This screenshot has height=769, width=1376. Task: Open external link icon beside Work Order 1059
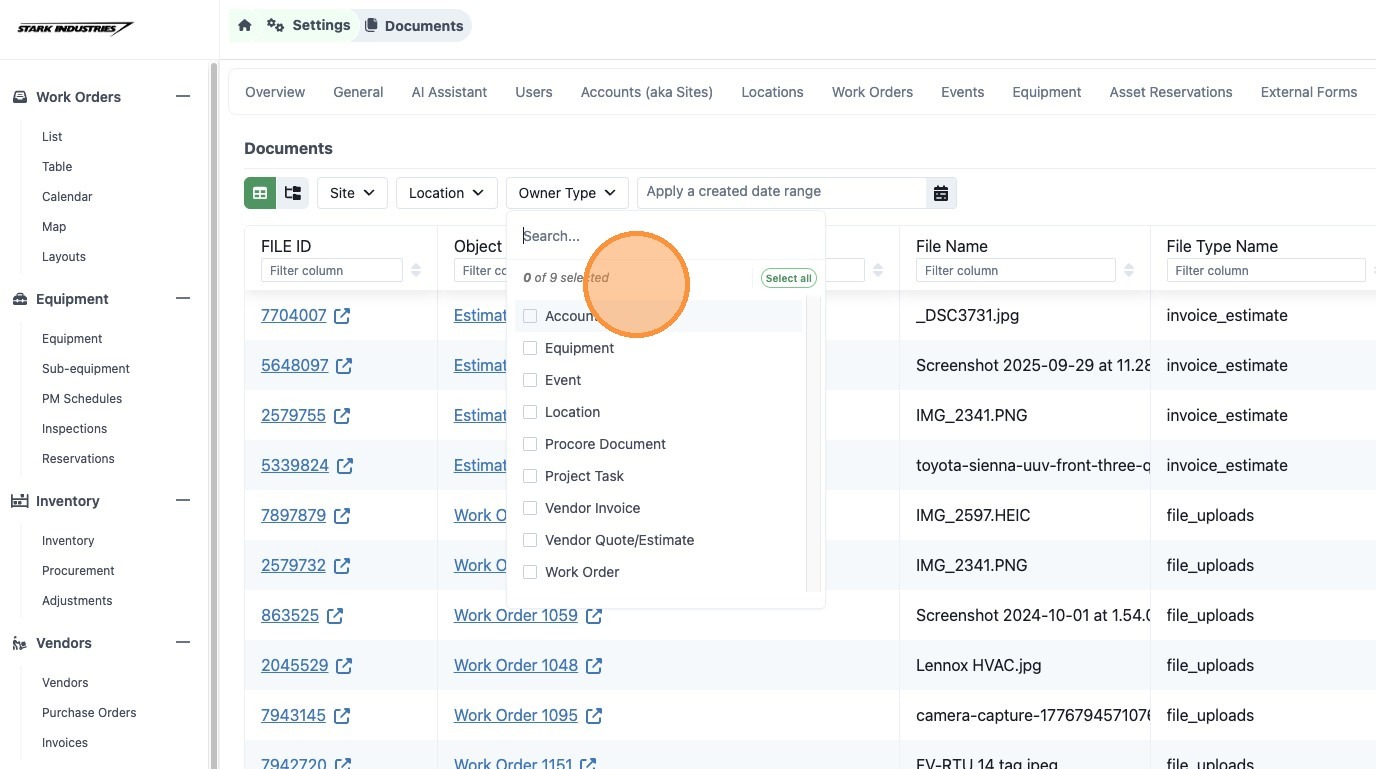pos(594,616)
